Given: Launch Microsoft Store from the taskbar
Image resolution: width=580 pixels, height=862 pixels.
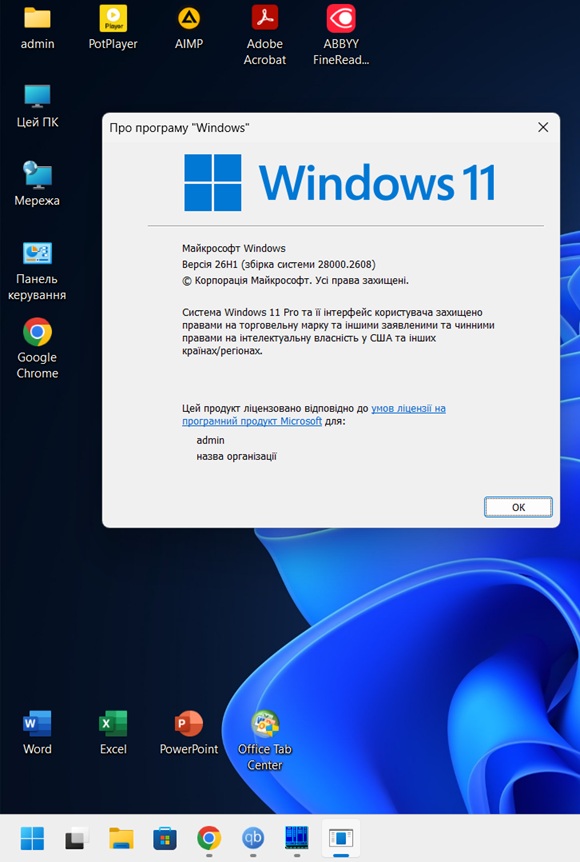Looking at the screenshot, I should (x=165, y=838).
